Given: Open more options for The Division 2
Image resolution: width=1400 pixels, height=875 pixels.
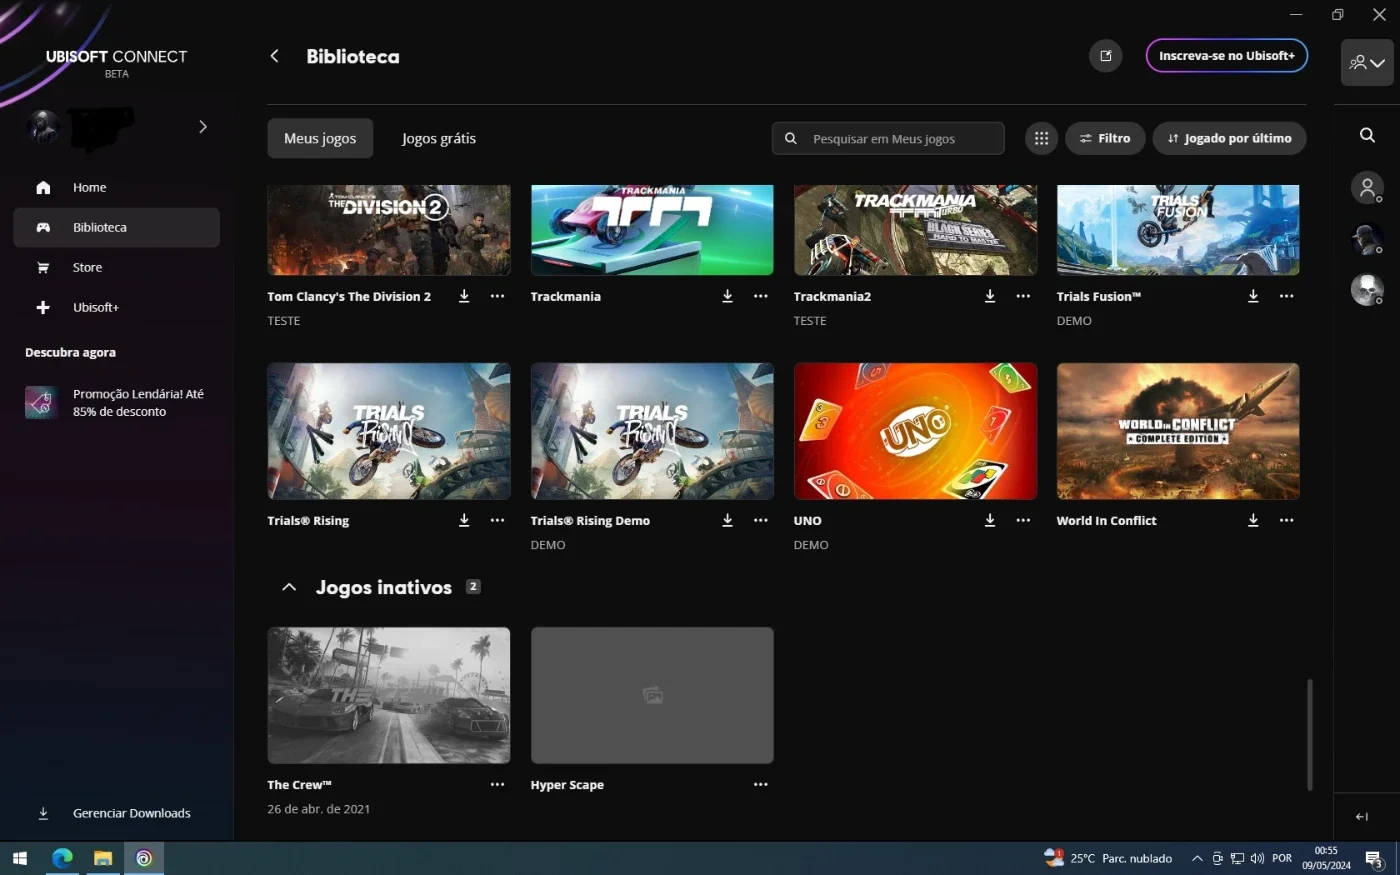Looking at the screenshot, I should pyautogui.click(x=497, y=296).
